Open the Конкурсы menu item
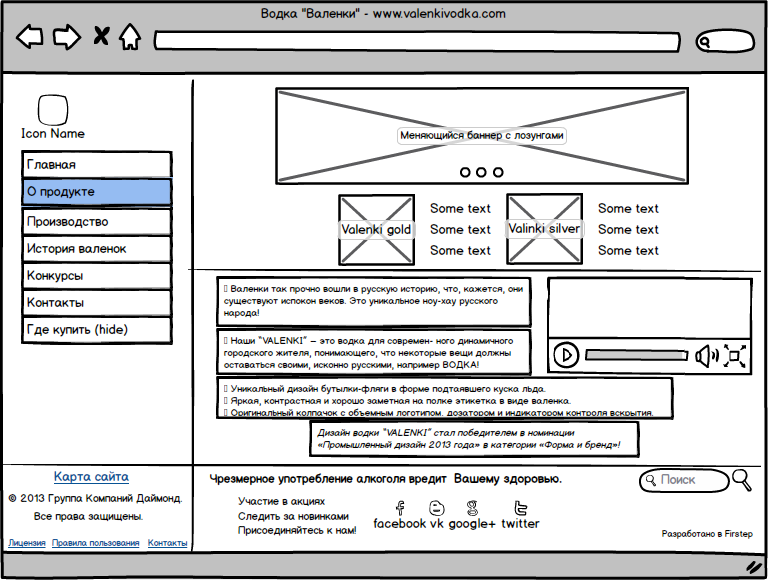Viewport: 768px width, 580px height. tap(97, 275)
